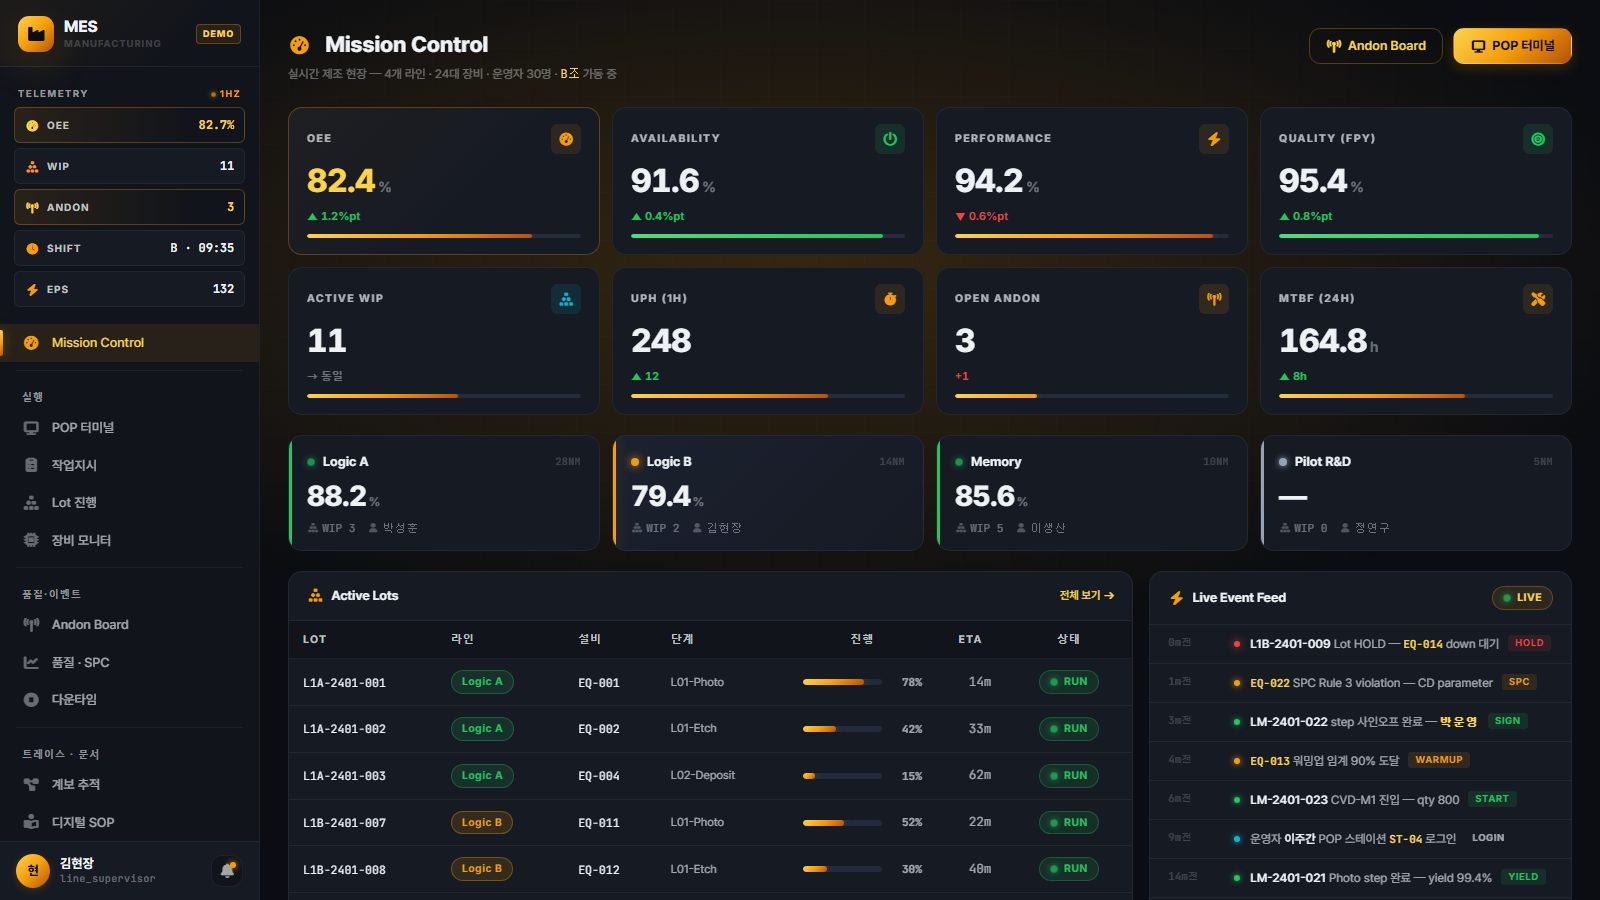Open Lot 진행 in the sidebar
This screenshot has height=900, width=1600.
[130, 503]
